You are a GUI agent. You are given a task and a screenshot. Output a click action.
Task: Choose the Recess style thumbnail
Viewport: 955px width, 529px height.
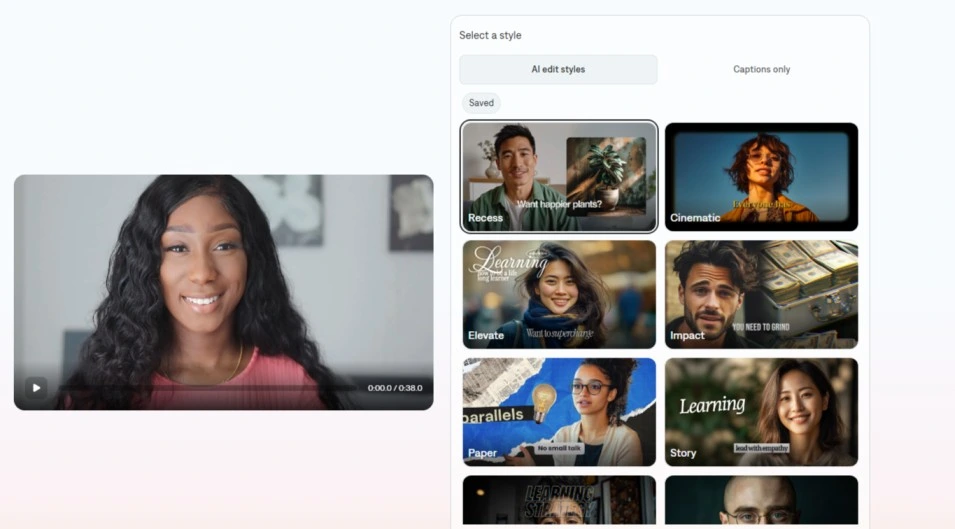pos(559,177)
